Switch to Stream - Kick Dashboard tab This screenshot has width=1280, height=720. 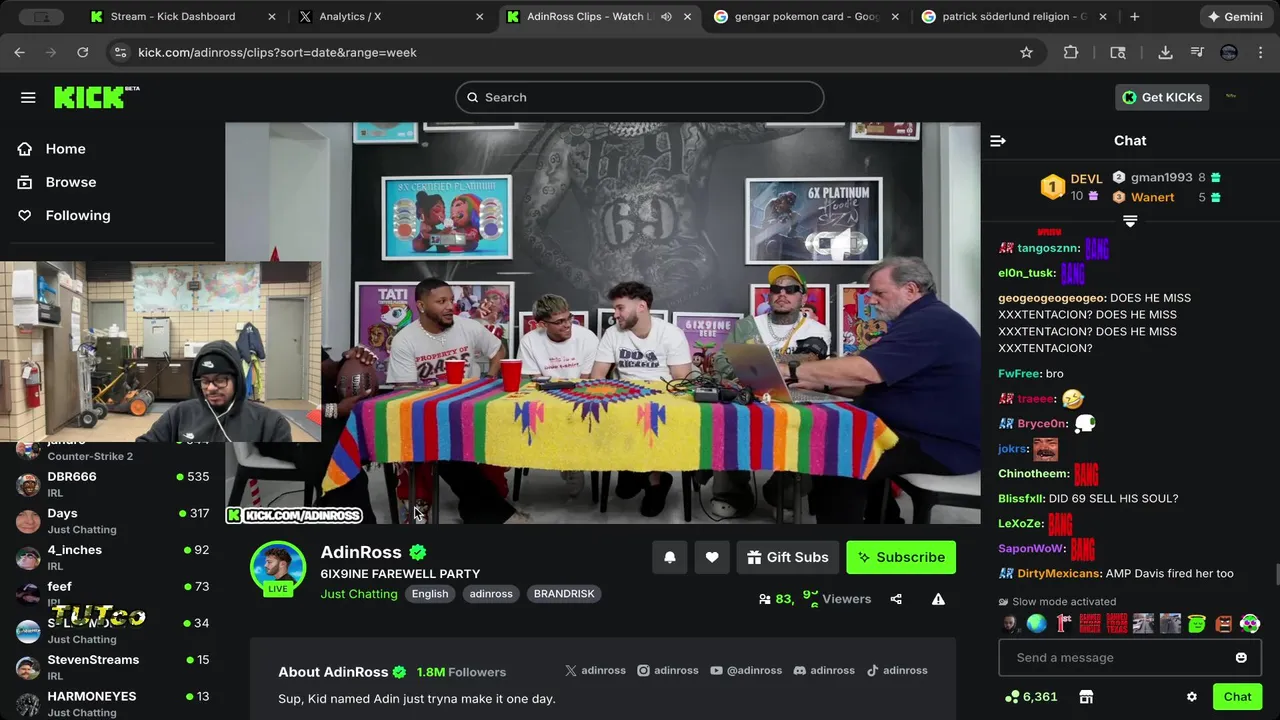coord(182,17)
